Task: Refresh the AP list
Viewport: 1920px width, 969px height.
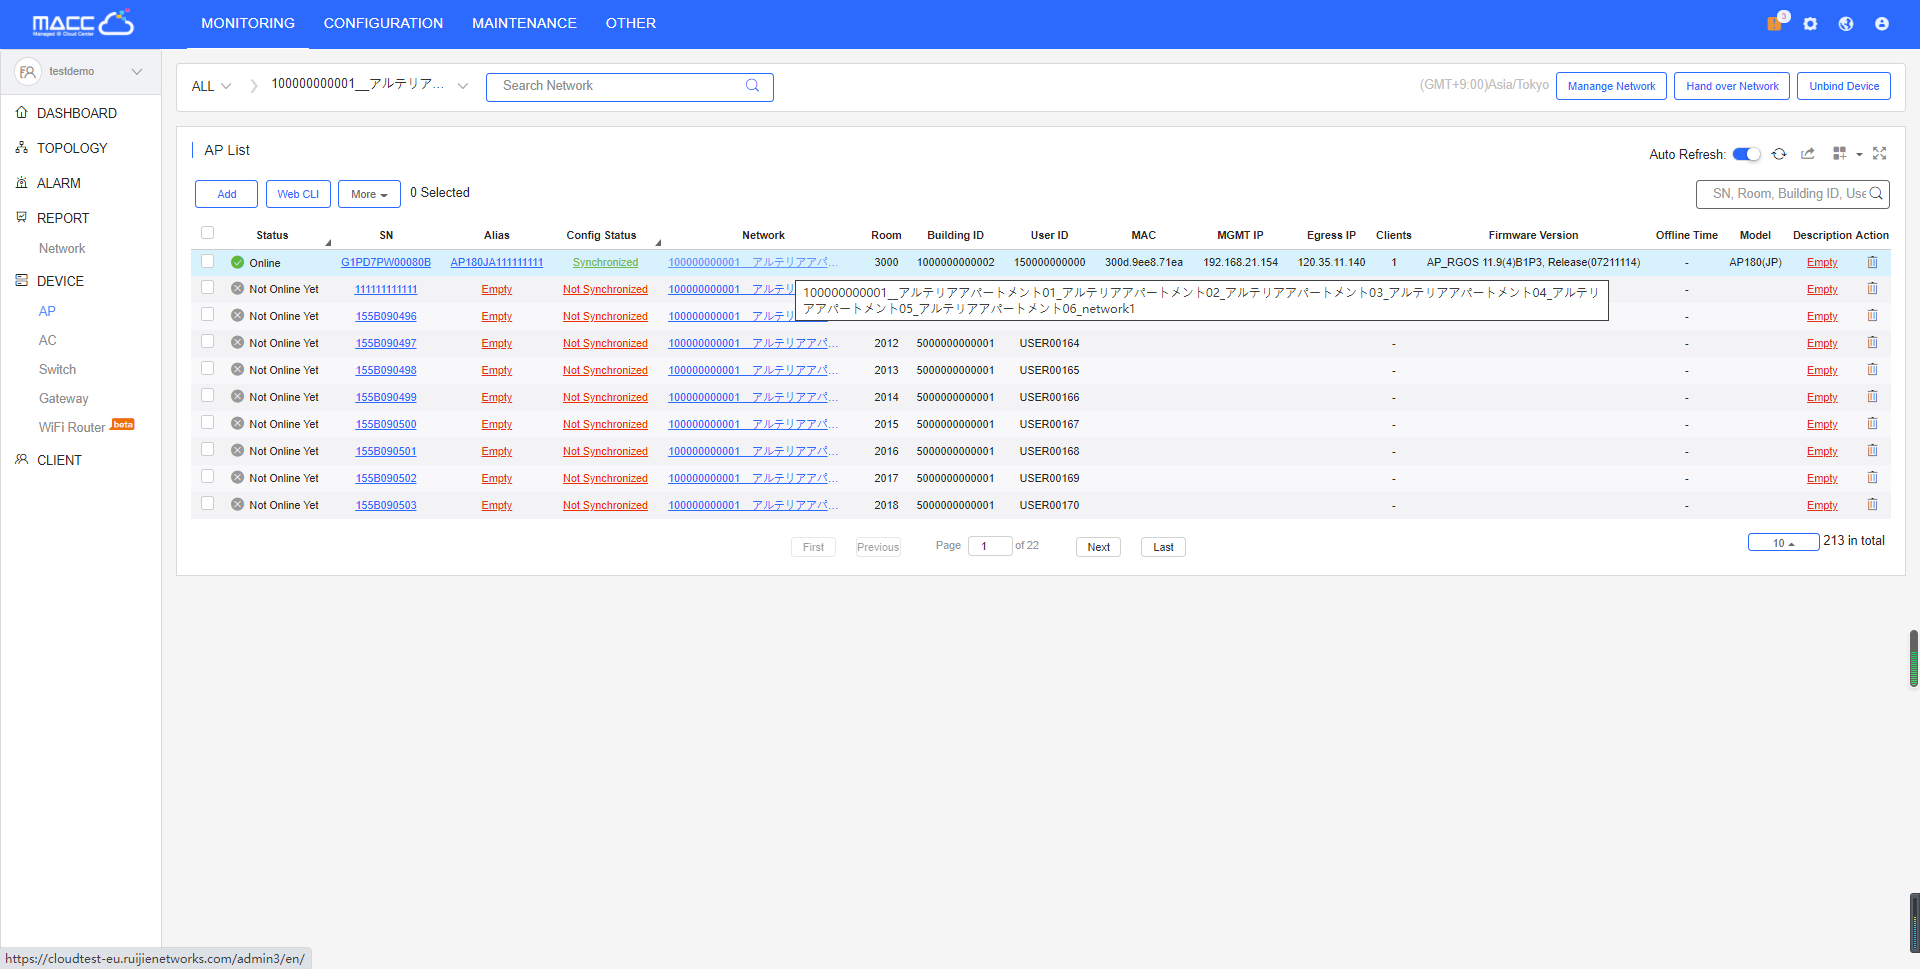Action: 1779,154
